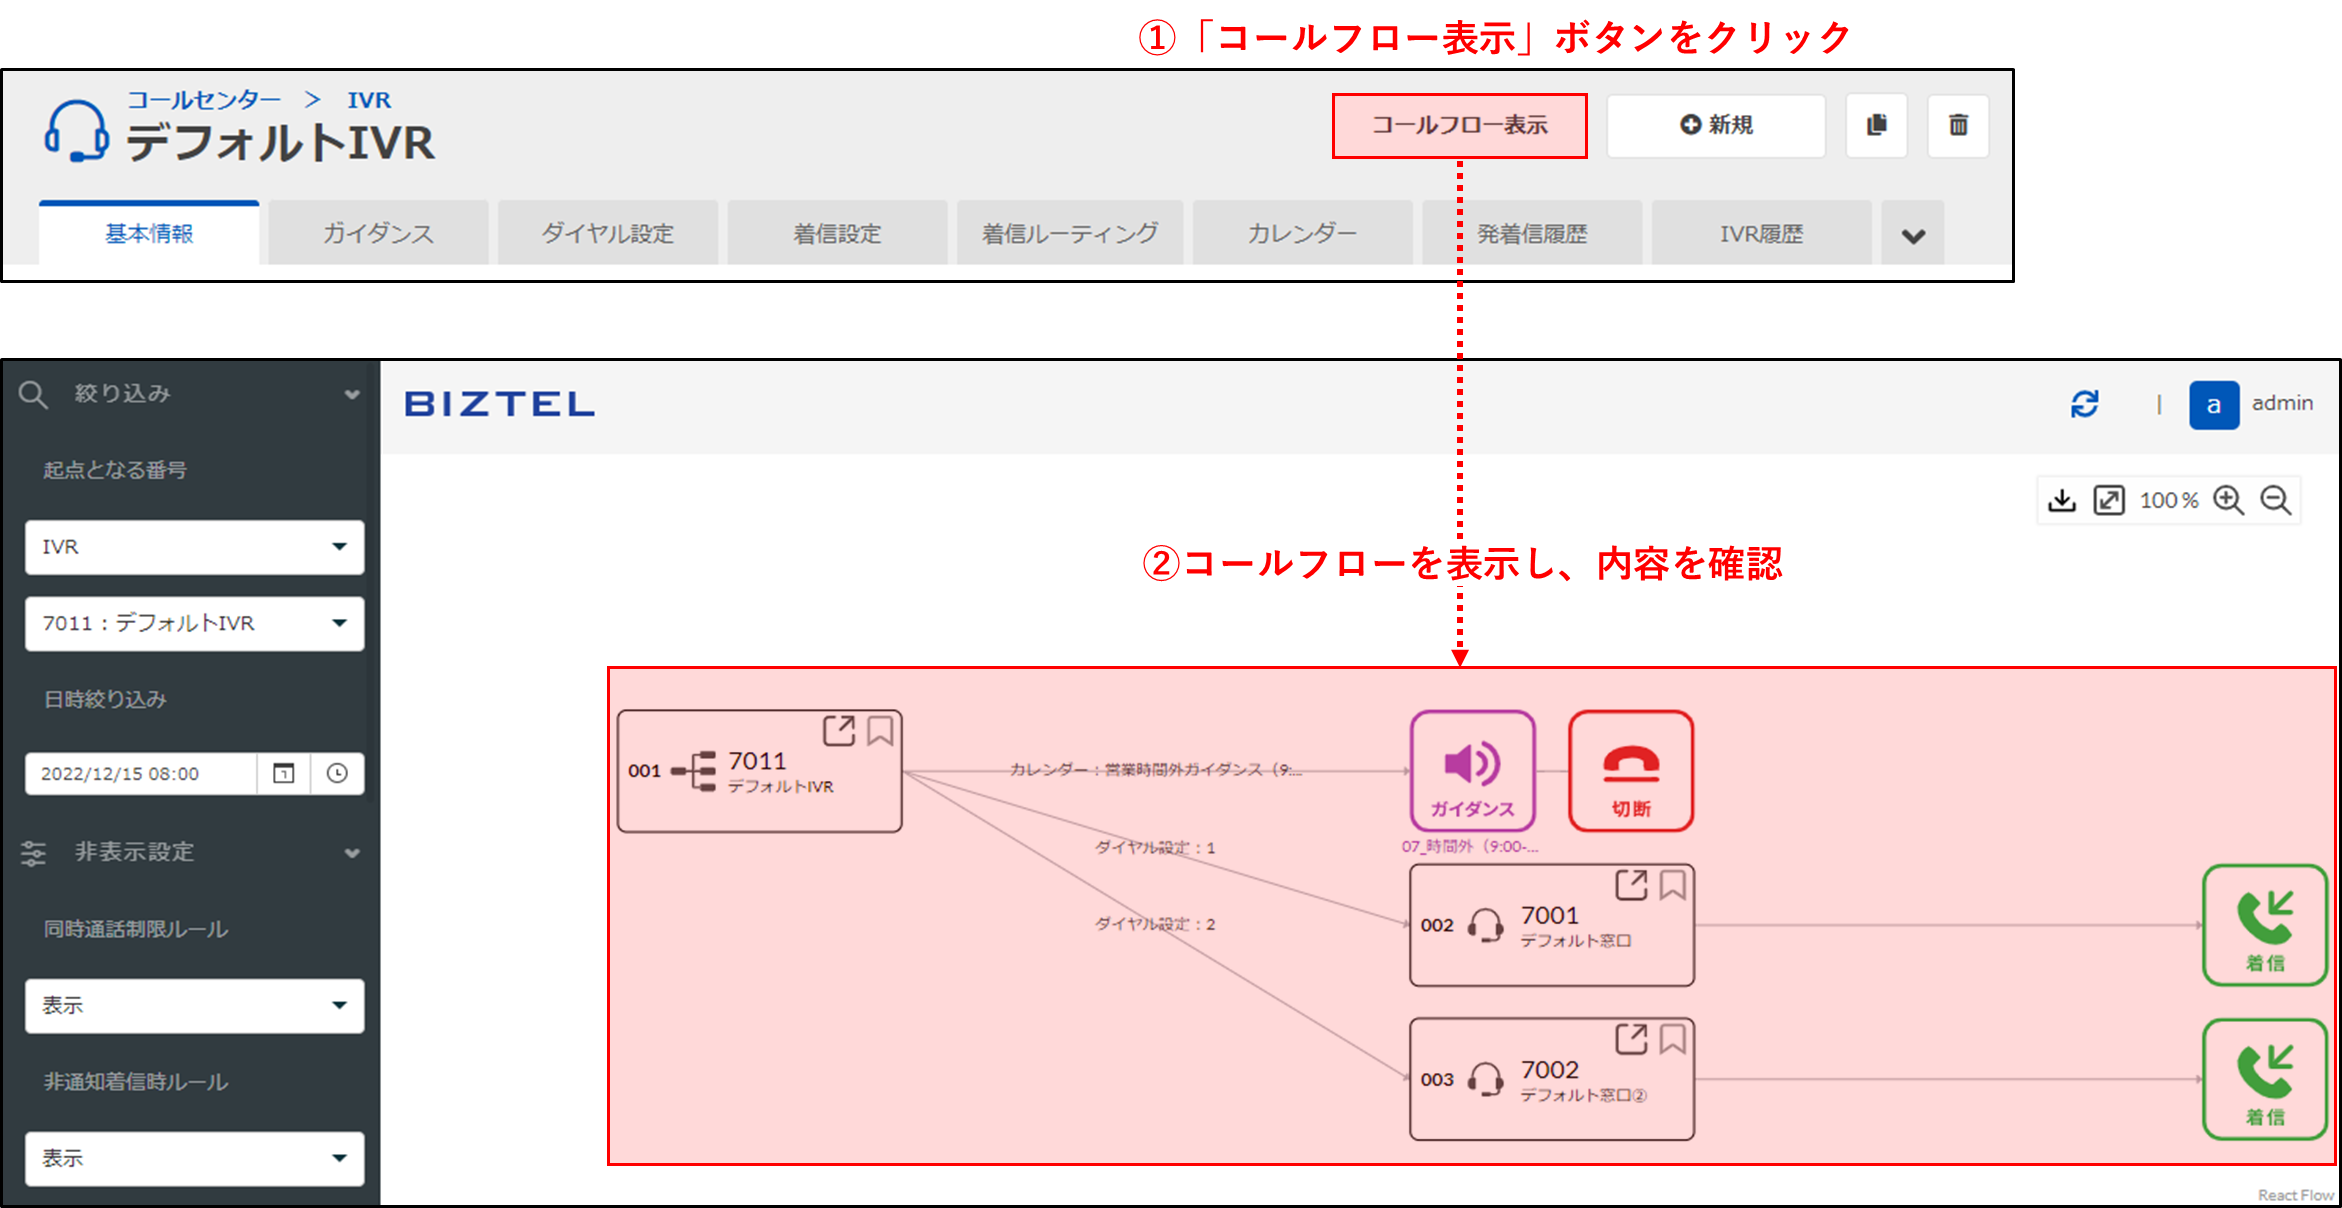
Task: Open the 非通知着信時ルール 表示 dropdown
Action: click(195, 1158)
